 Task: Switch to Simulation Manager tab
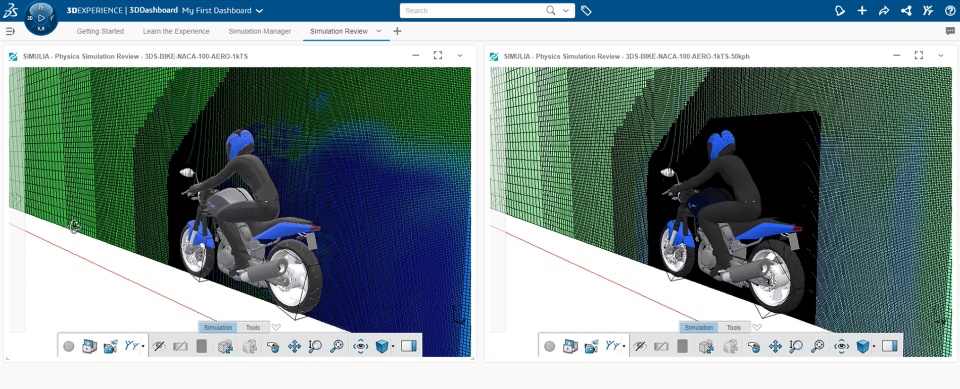[260, 31]
